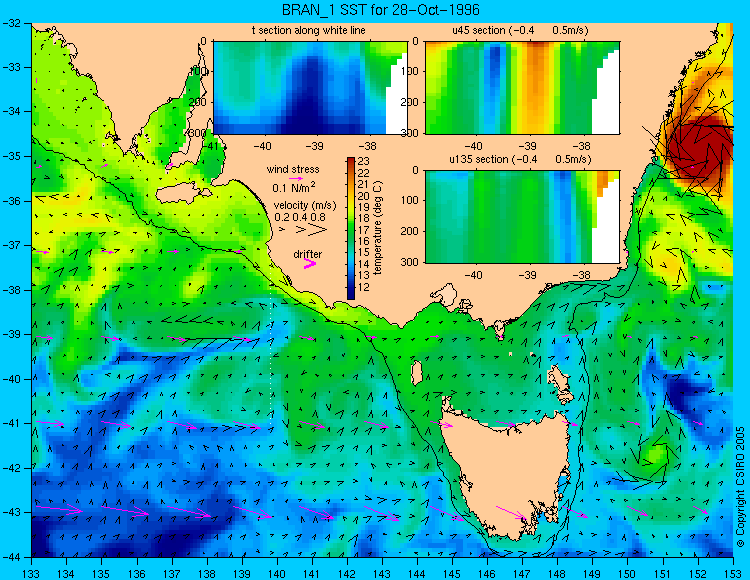Click the "-32" latitude axis label
Image resolution: width=750 pixels, height=580 pixels.
(x=11, y=22)
